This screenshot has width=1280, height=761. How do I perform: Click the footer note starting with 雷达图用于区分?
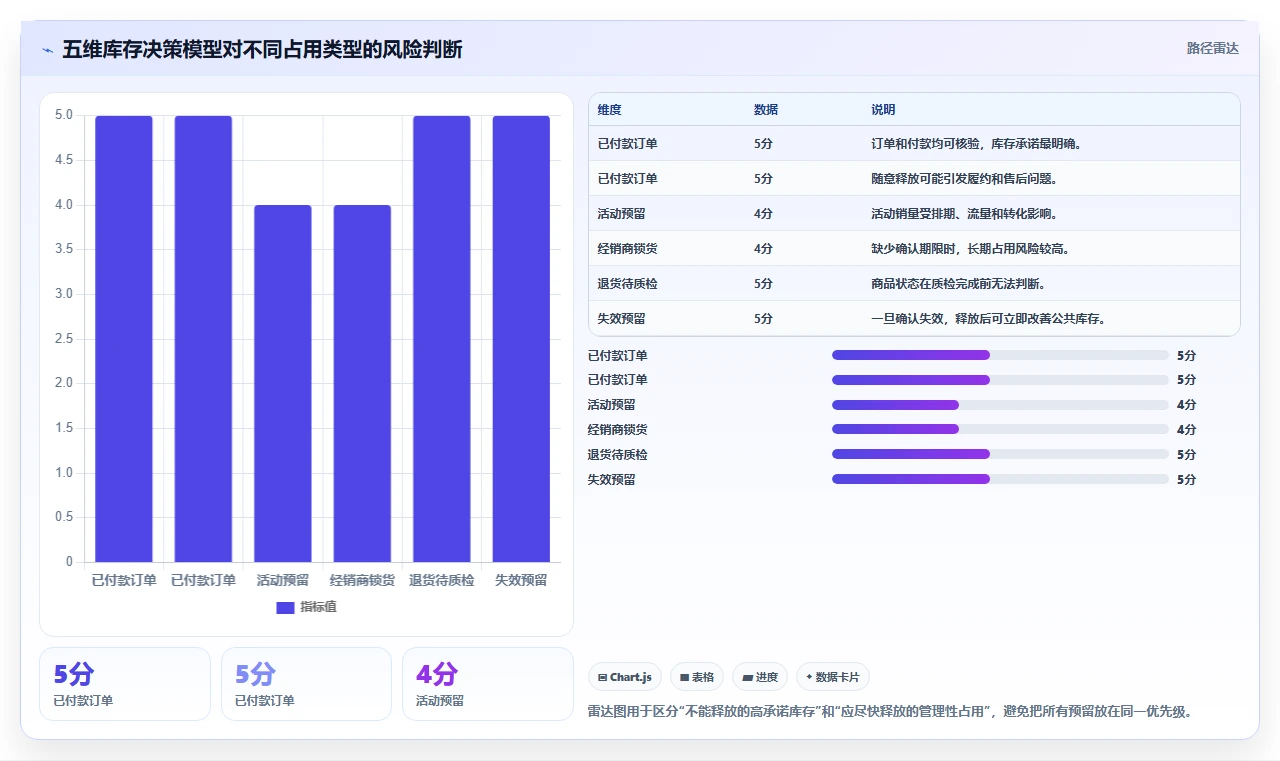[891, 712]
